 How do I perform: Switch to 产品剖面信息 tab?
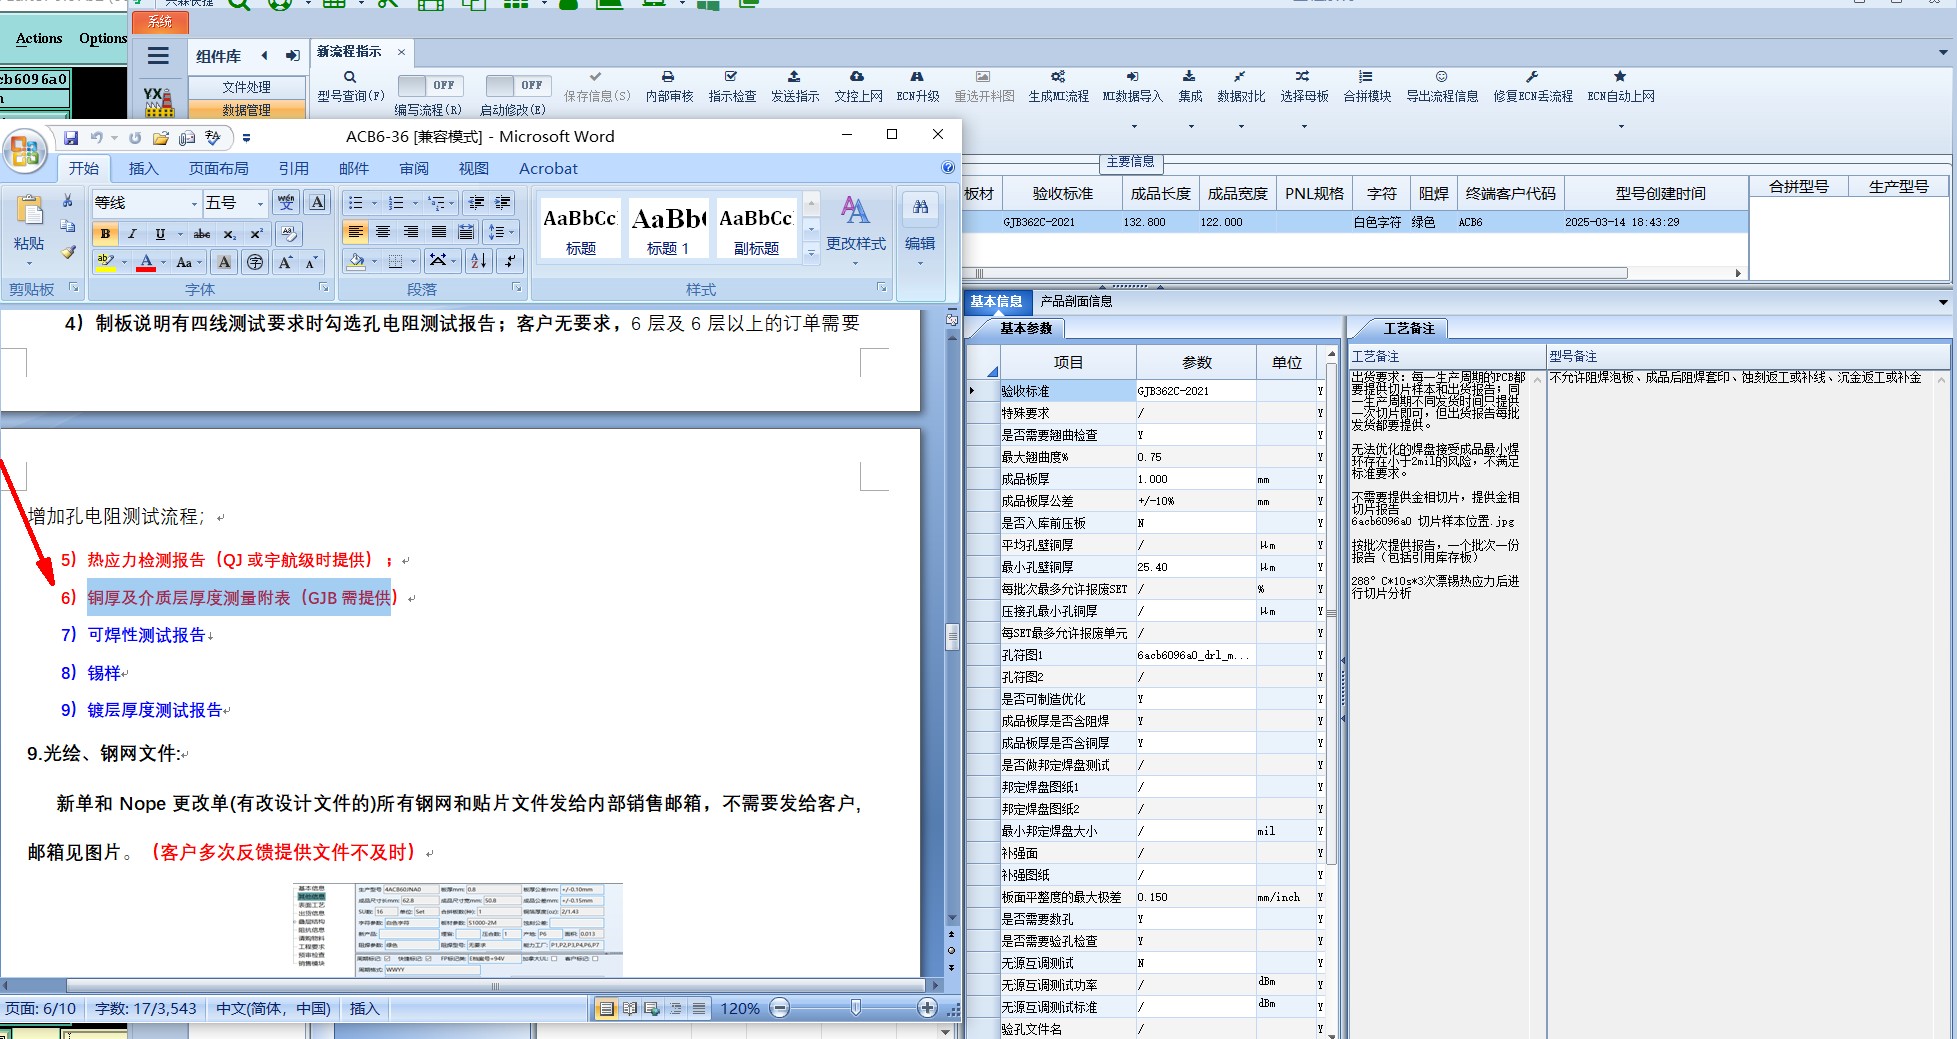tap(1076, 301)
